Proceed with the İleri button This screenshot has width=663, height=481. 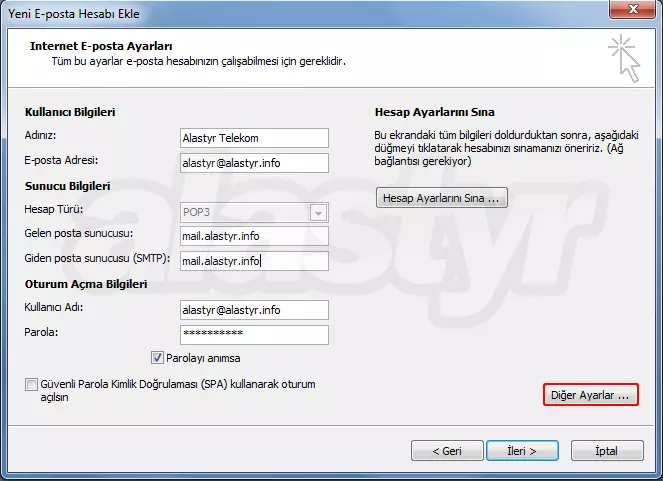point(522,451)
